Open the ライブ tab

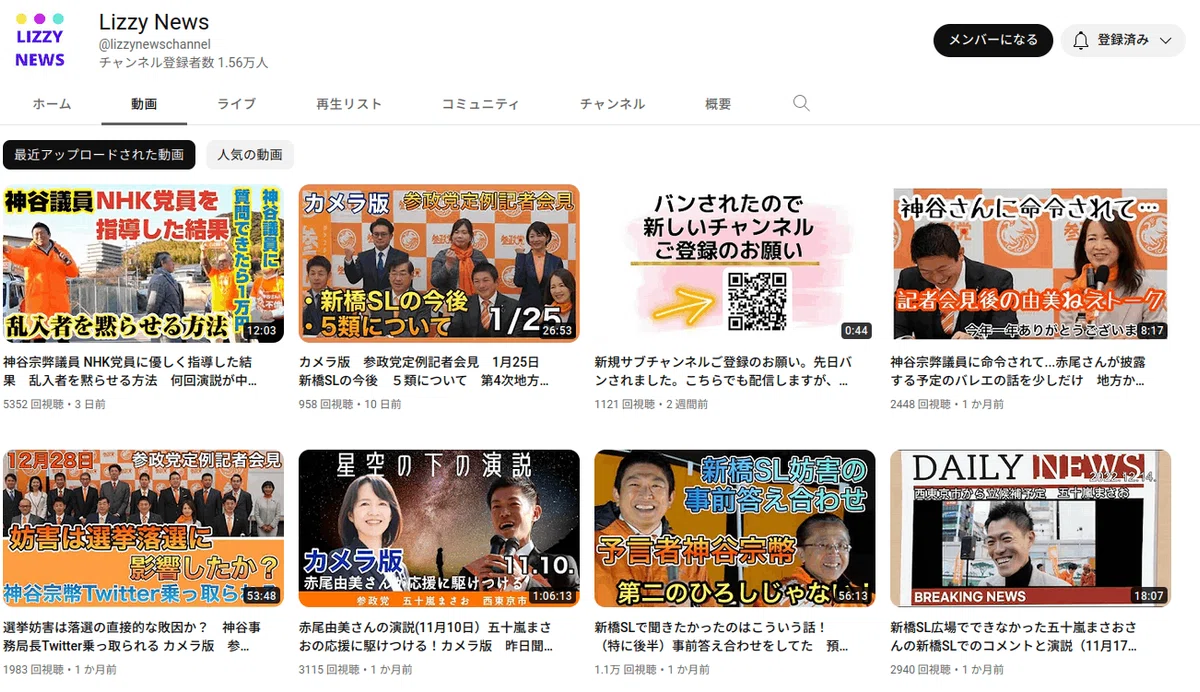coord(237,104)
